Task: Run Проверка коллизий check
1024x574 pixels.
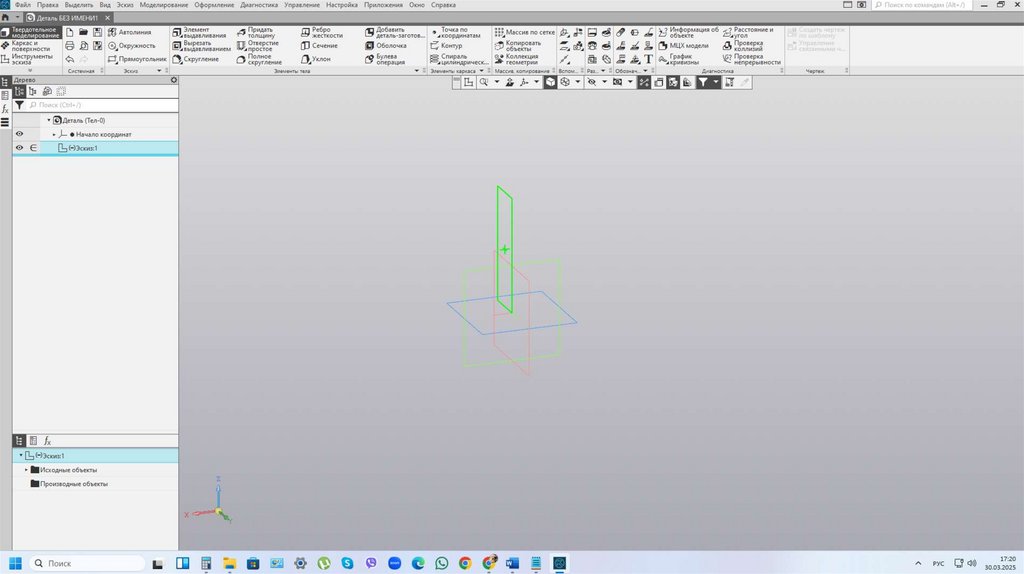Action: click(x=743, y=46)
